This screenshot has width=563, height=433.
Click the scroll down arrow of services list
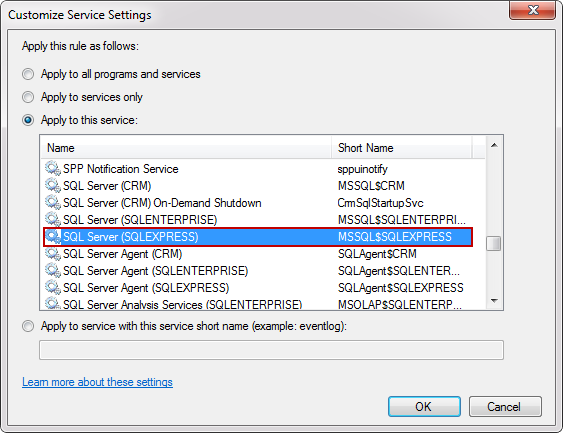tap(494, 301)
